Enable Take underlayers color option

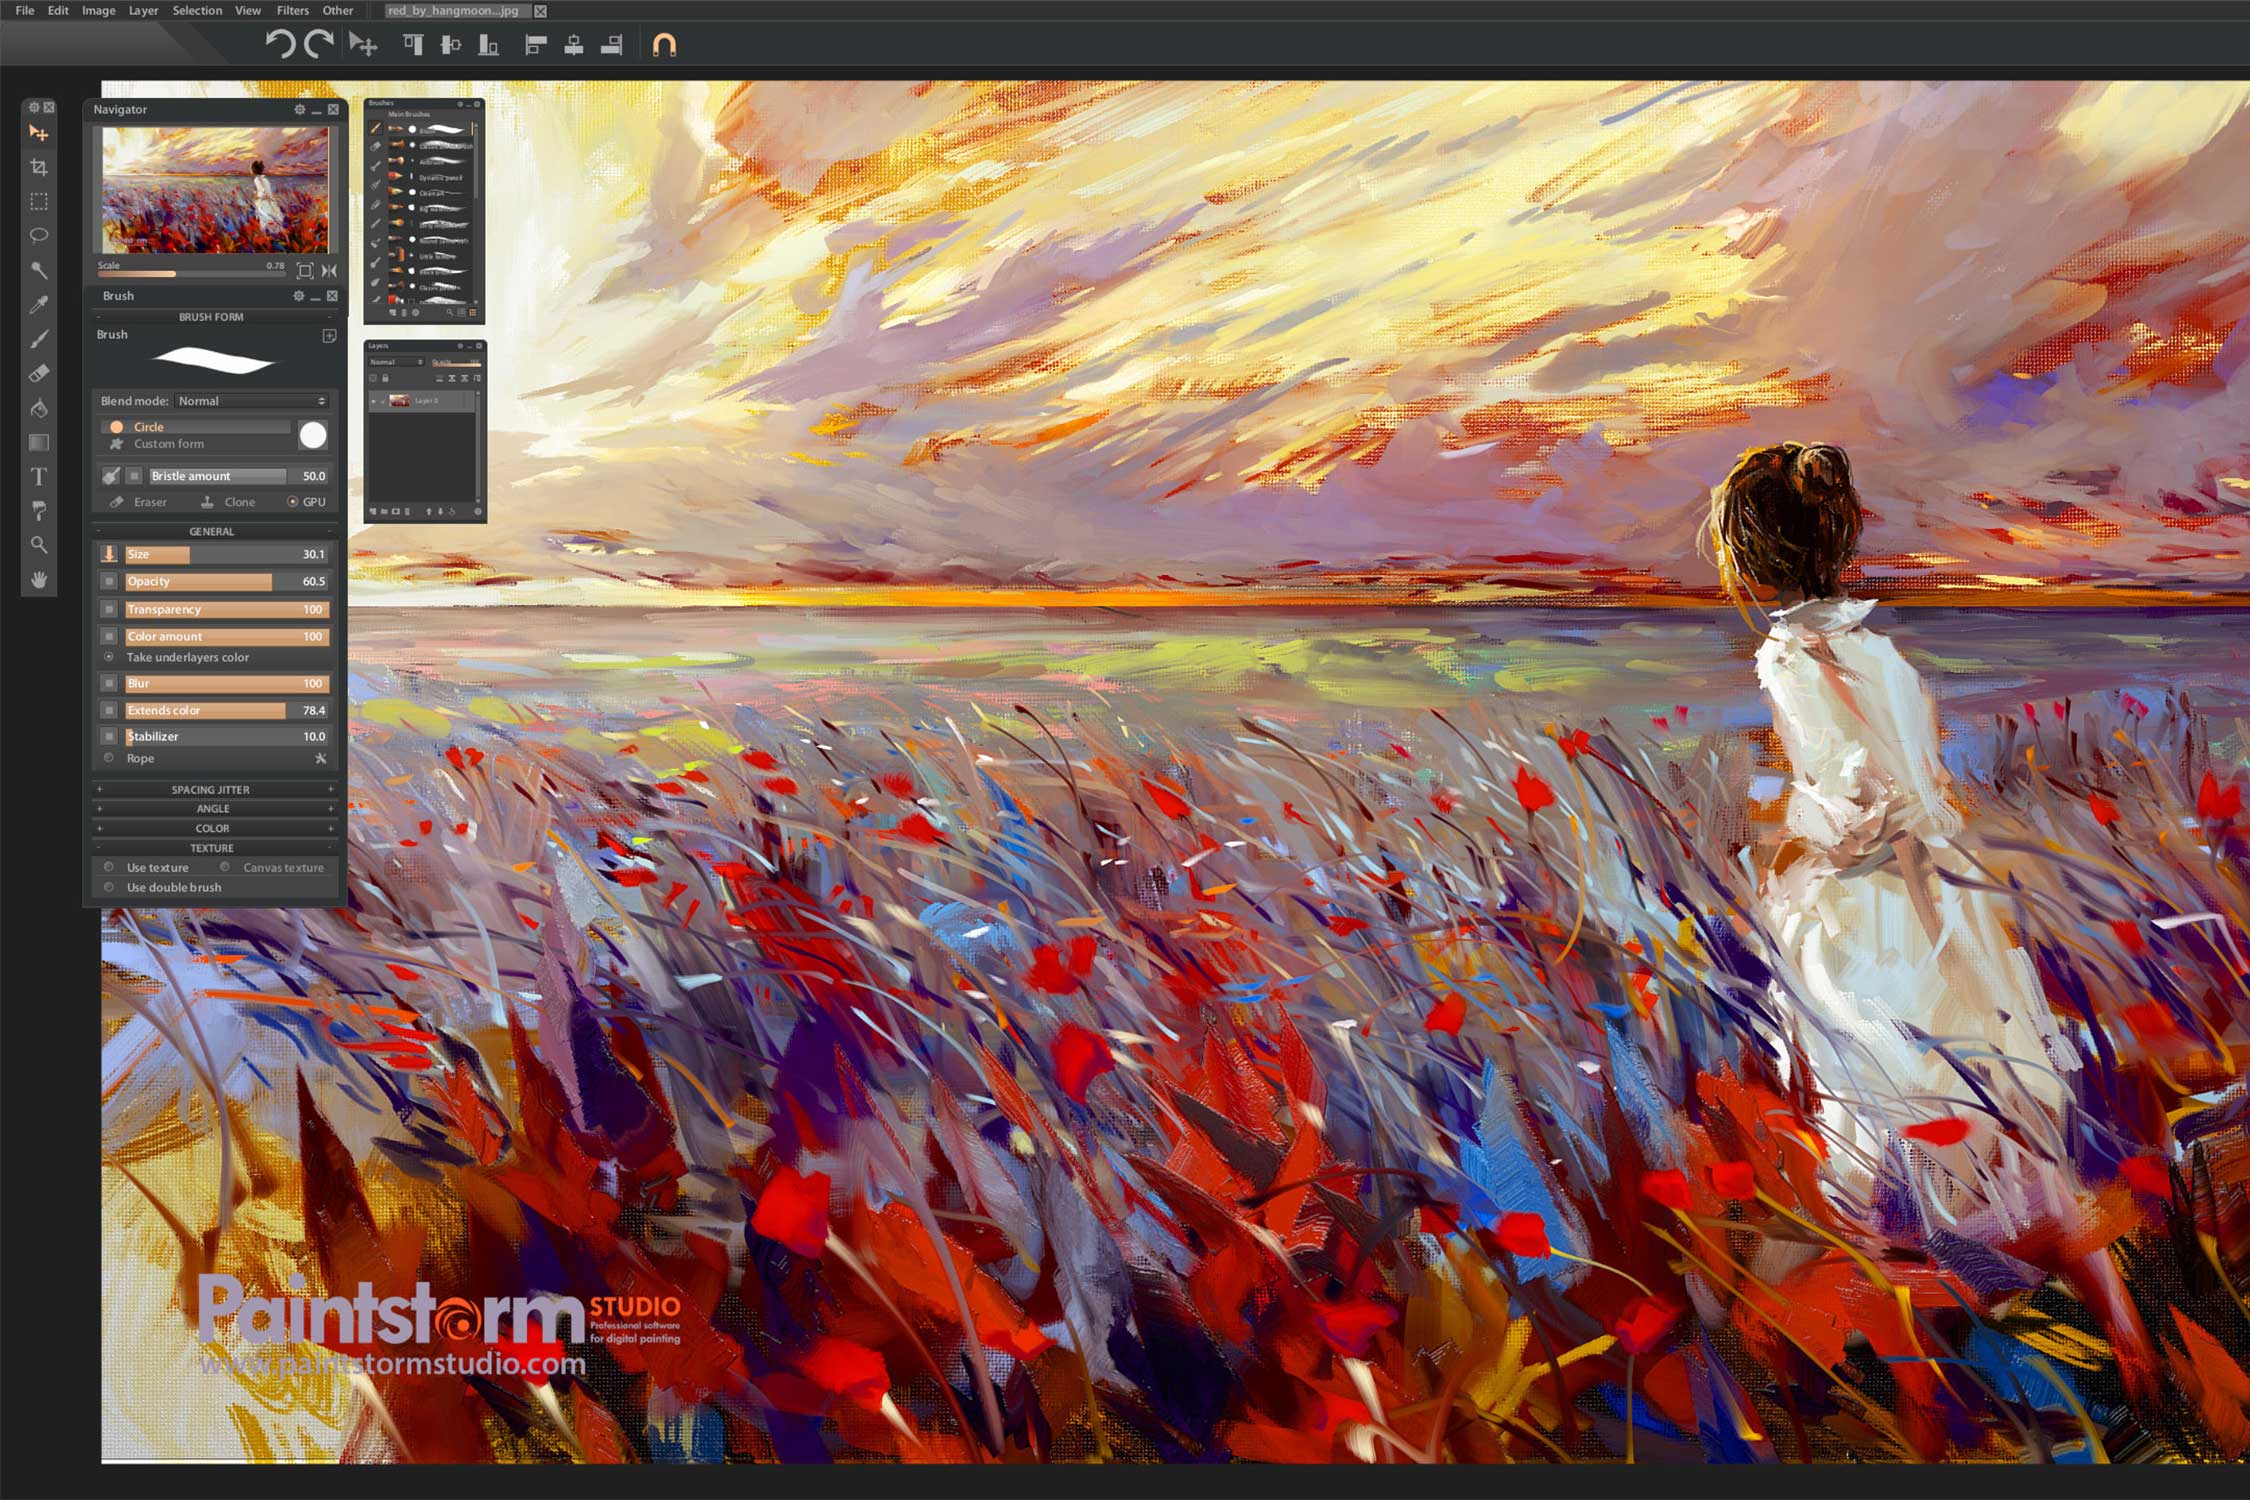point(109,657)
